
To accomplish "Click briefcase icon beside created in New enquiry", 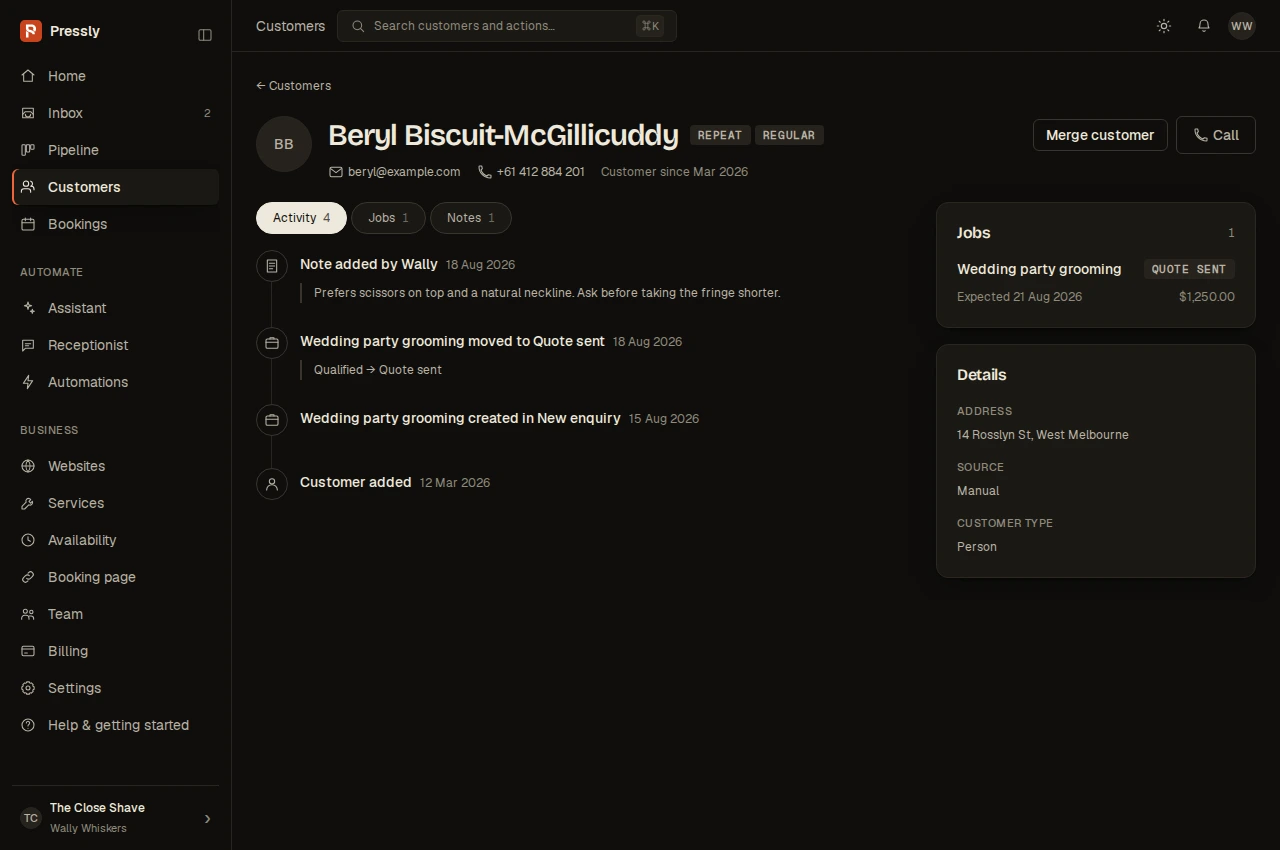I will tap(272, 420).
